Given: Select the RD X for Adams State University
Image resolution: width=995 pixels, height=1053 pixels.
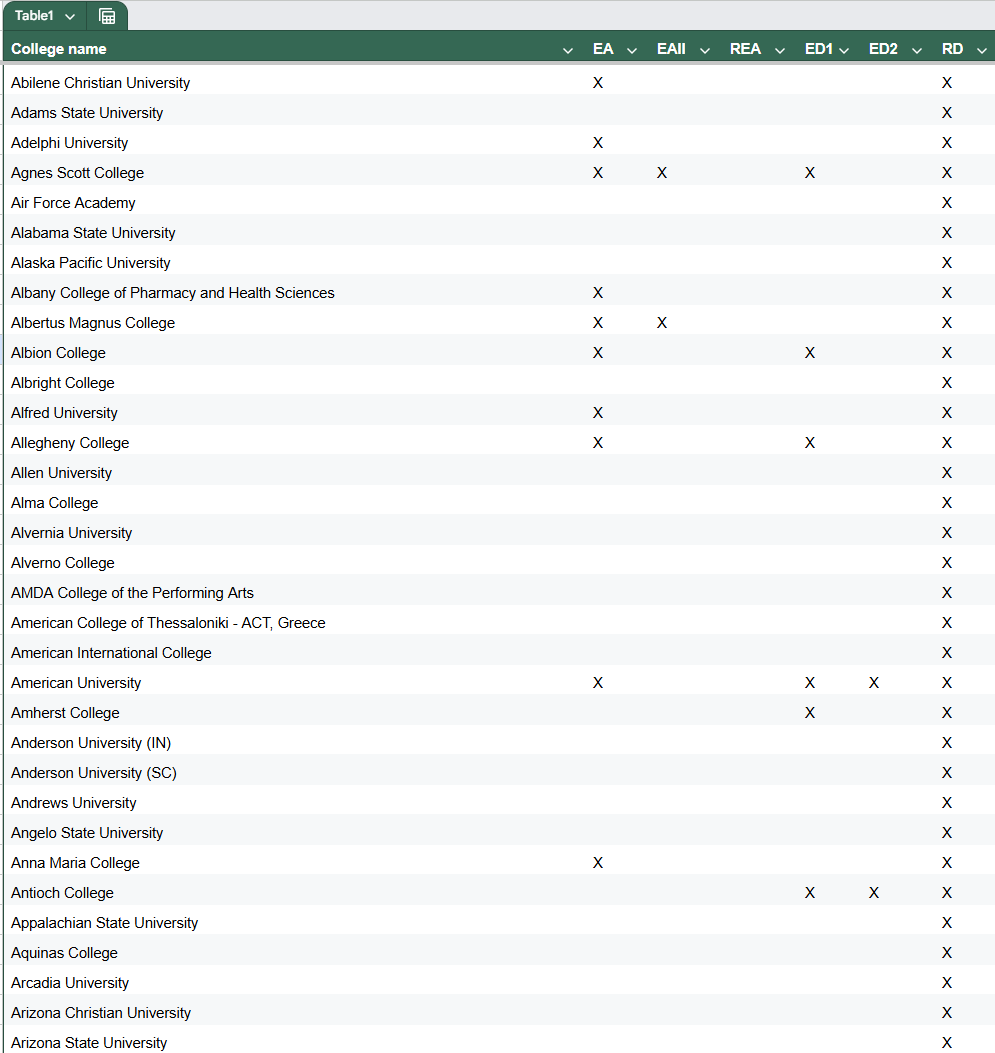Looking at the screenshot, I should (x=947, y=113).
